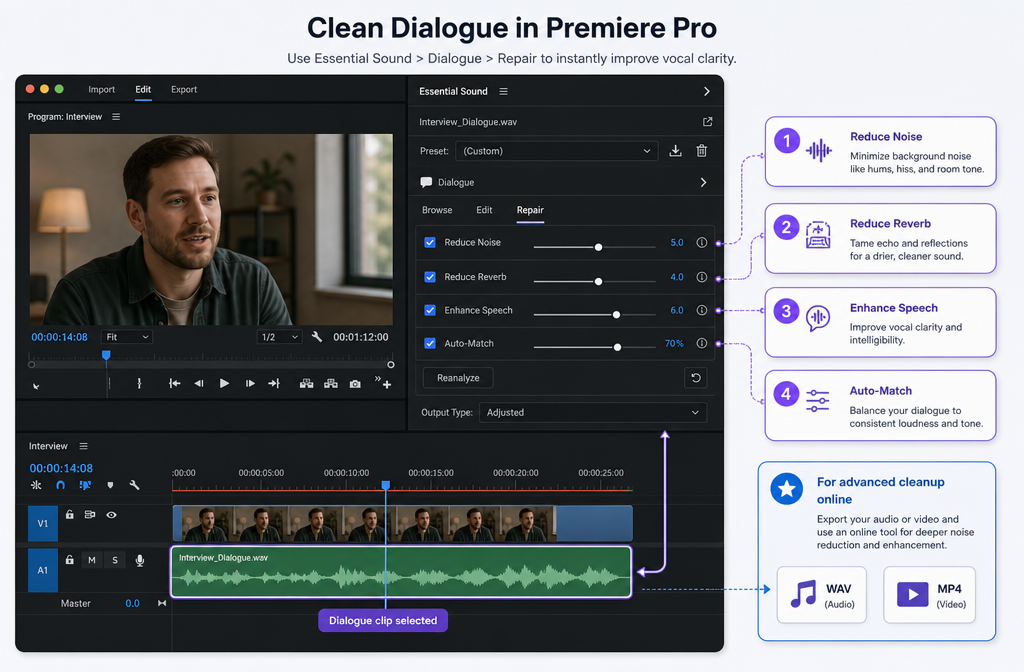
Task: Uncheck the Enhance Speech checkbox
Action: (430, 310)
